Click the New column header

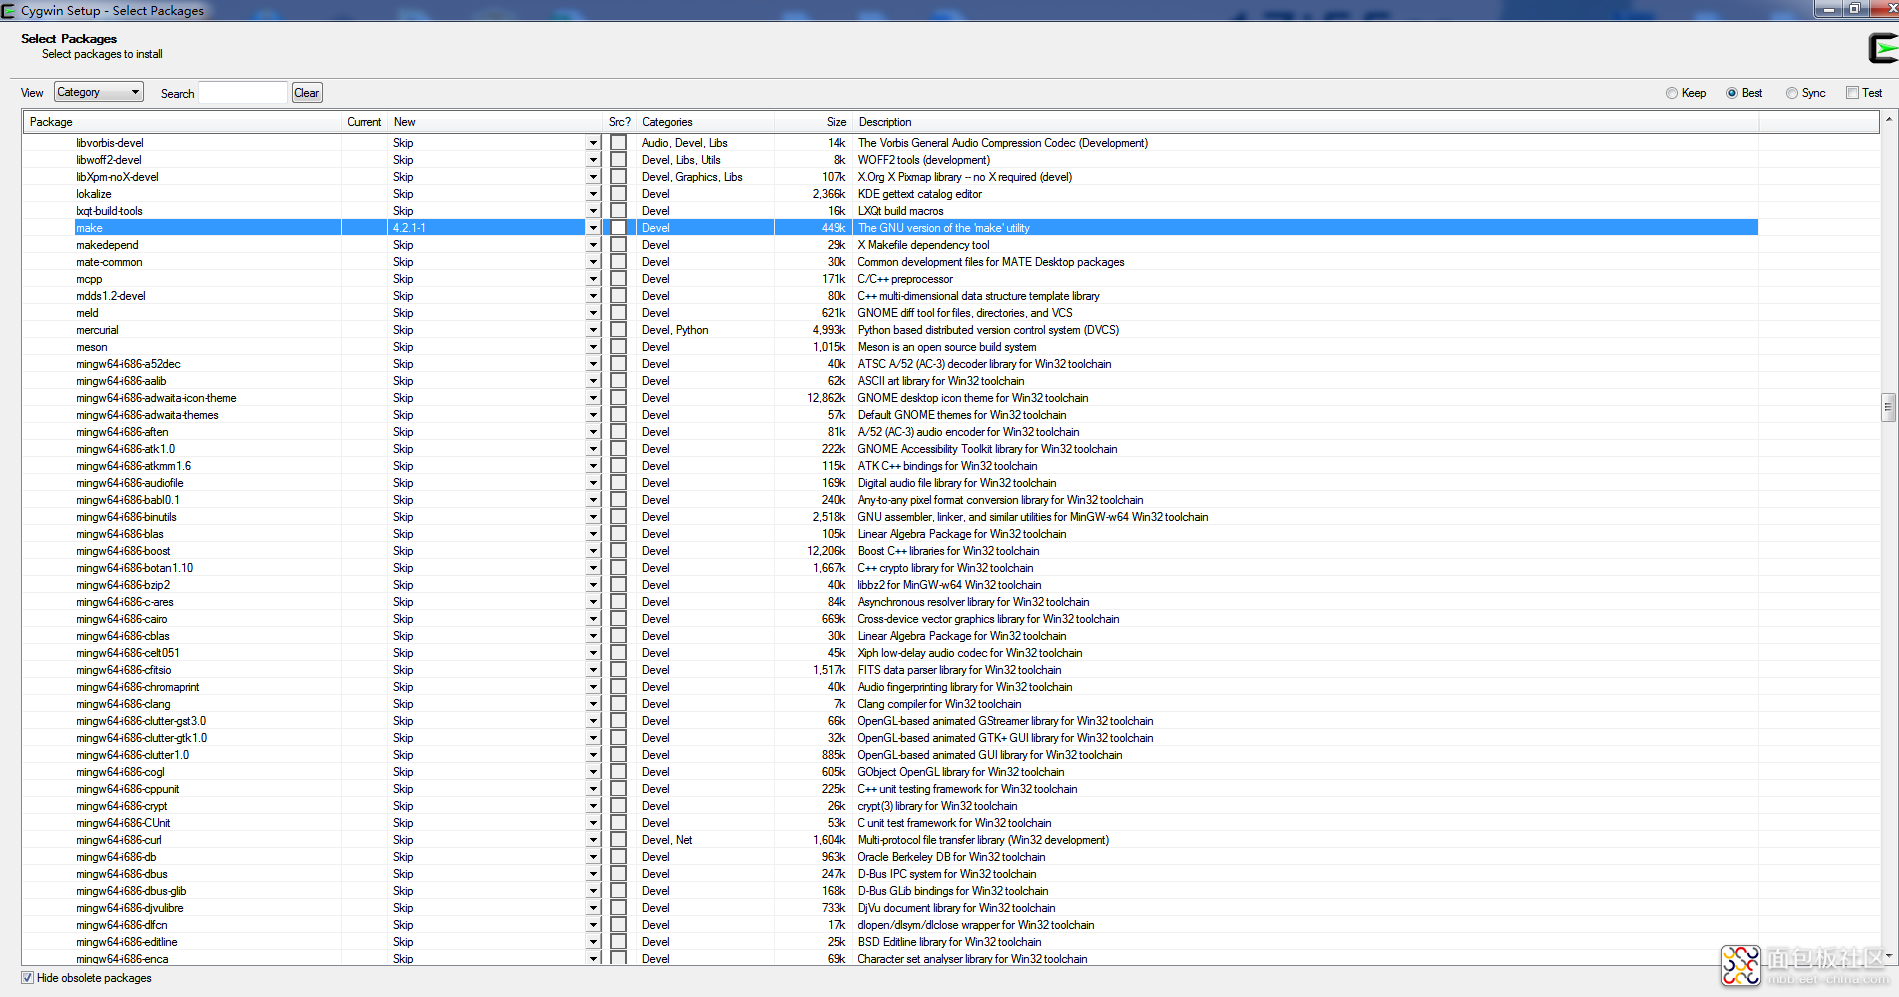495,122
